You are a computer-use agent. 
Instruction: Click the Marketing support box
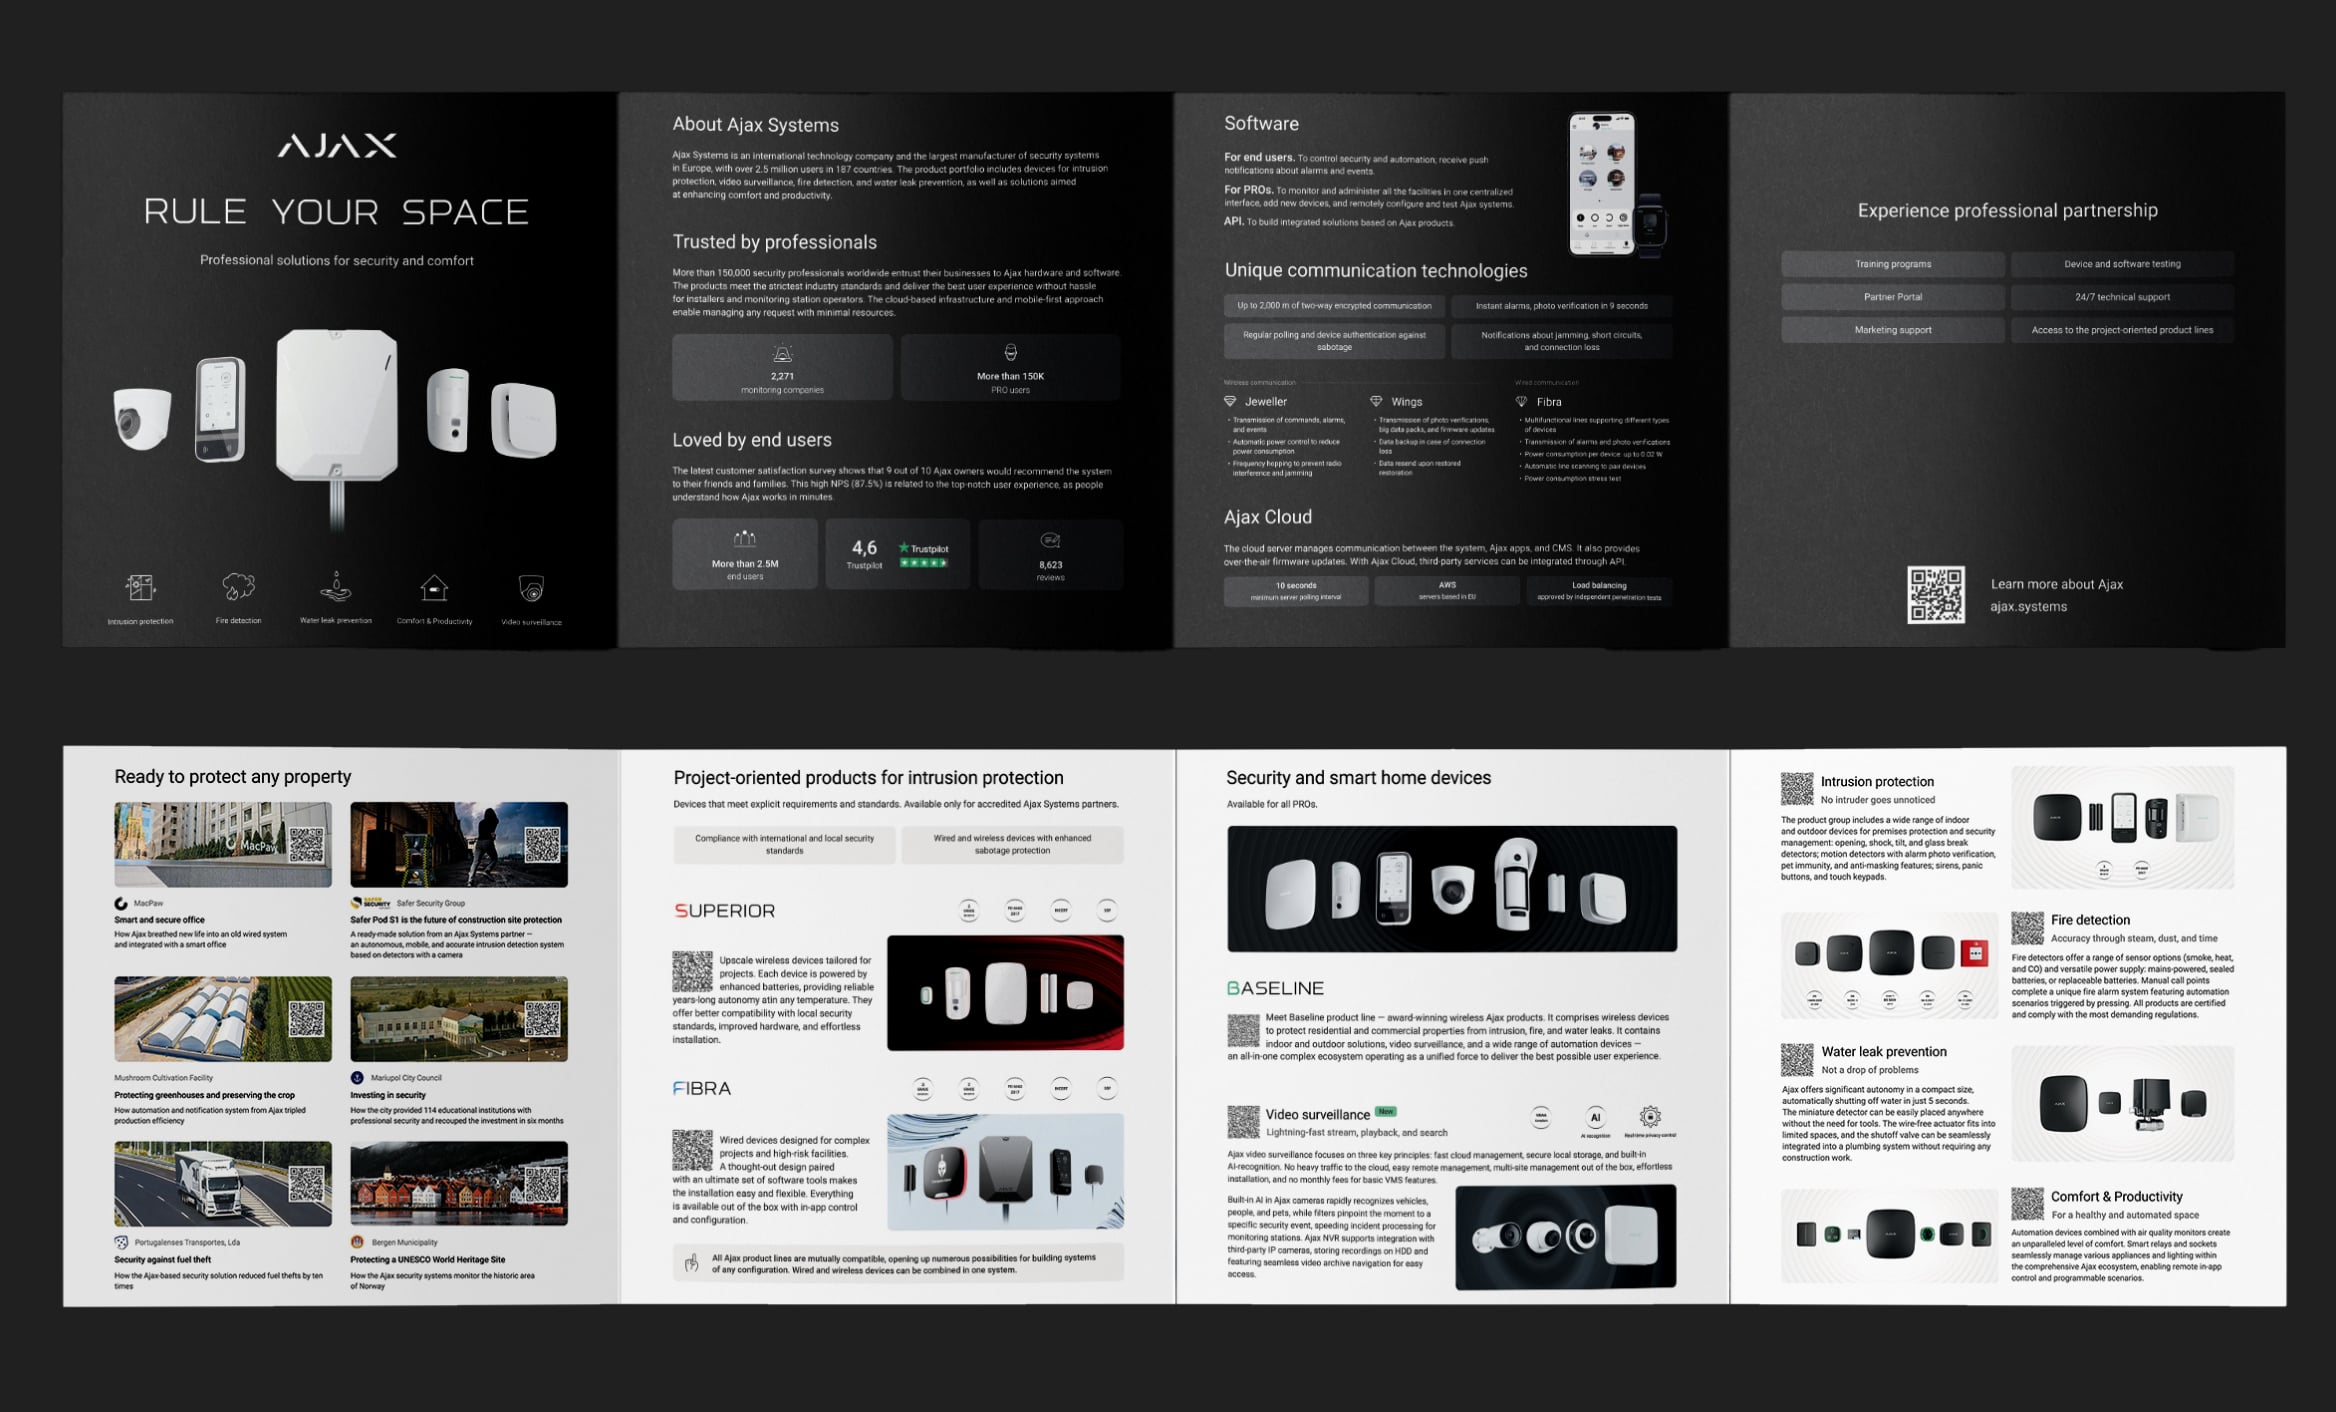coord(1893,330)
